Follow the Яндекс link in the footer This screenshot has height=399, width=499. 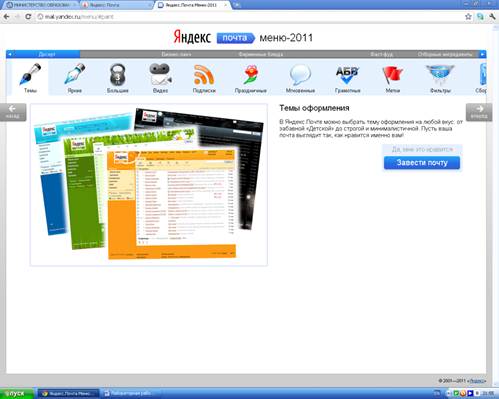(477, 381)
